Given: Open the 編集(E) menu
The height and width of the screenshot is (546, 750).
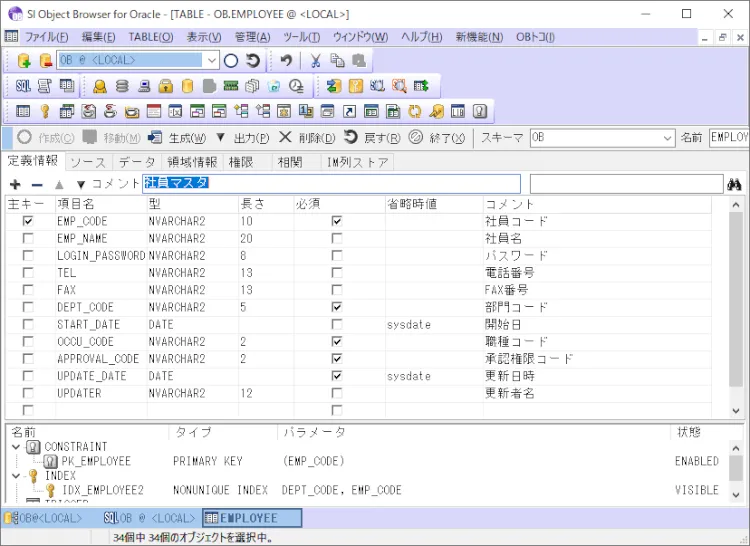Looking at the screenshot, I should (x=99, y=37).
